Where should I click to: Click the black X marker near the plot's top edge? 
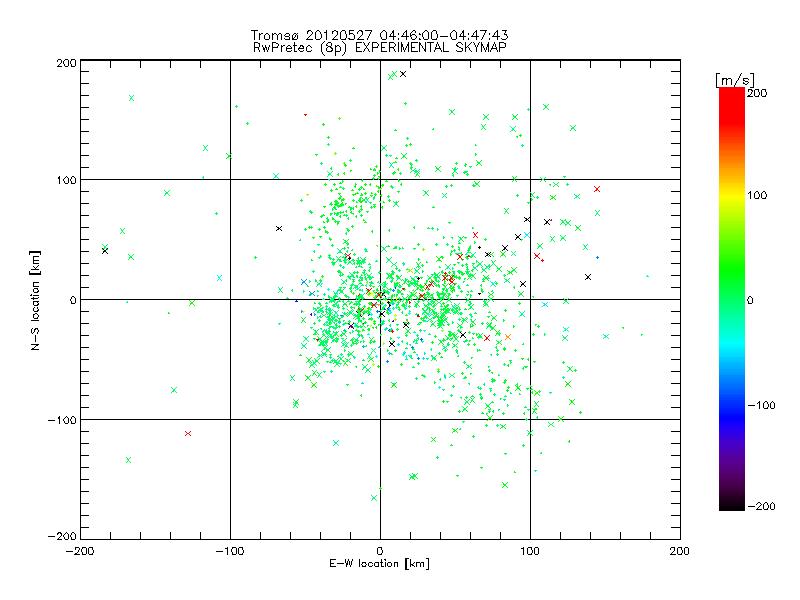(x=403, y=74)
